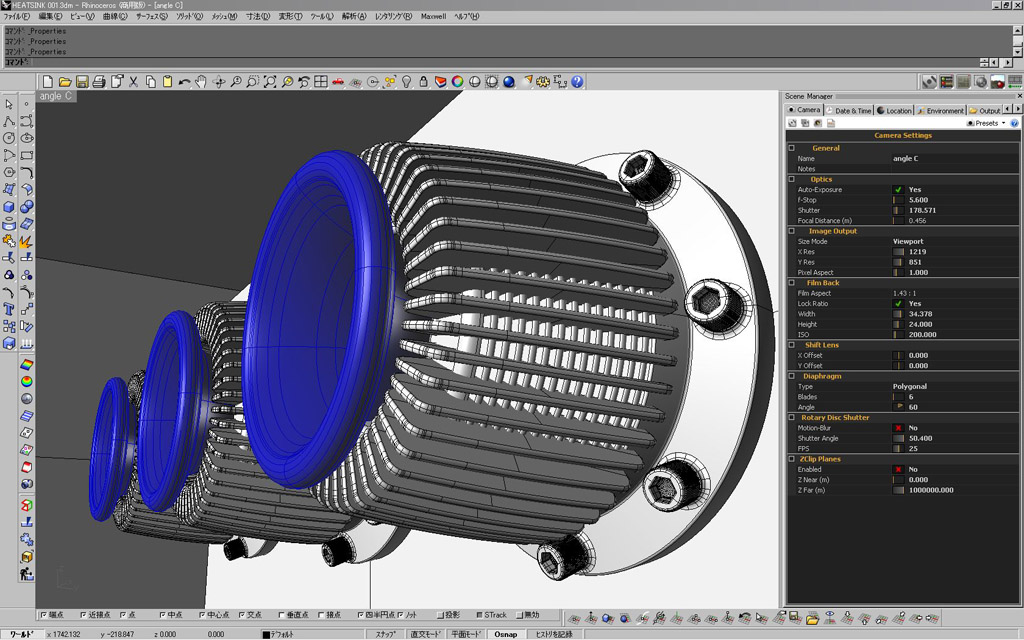Collapse the Optics section

(x=792, y=179)
